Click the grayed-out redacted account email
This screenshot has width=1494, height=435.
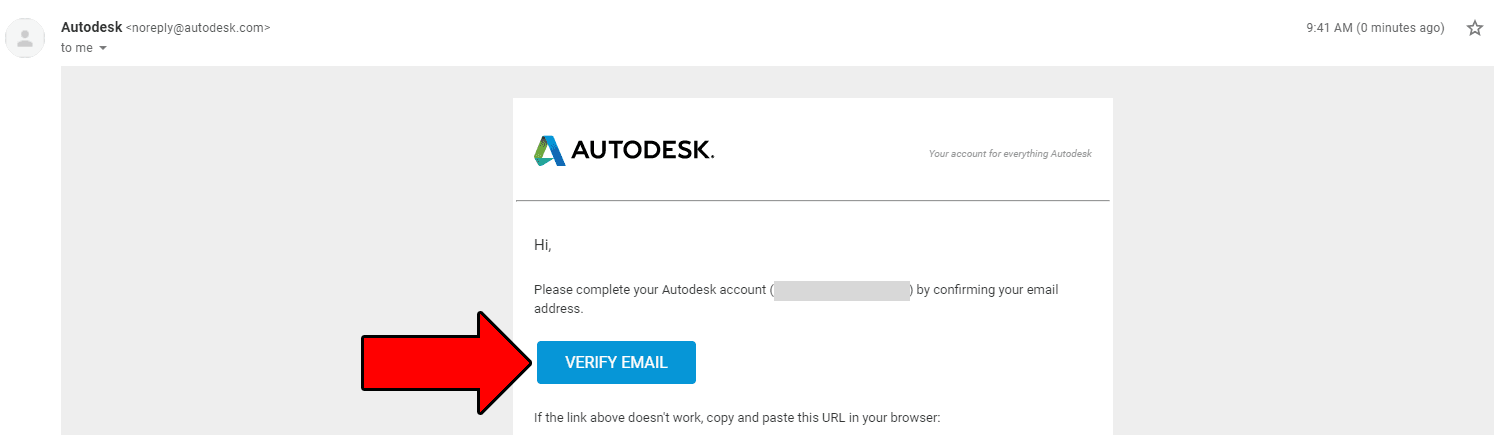point(842,291)
